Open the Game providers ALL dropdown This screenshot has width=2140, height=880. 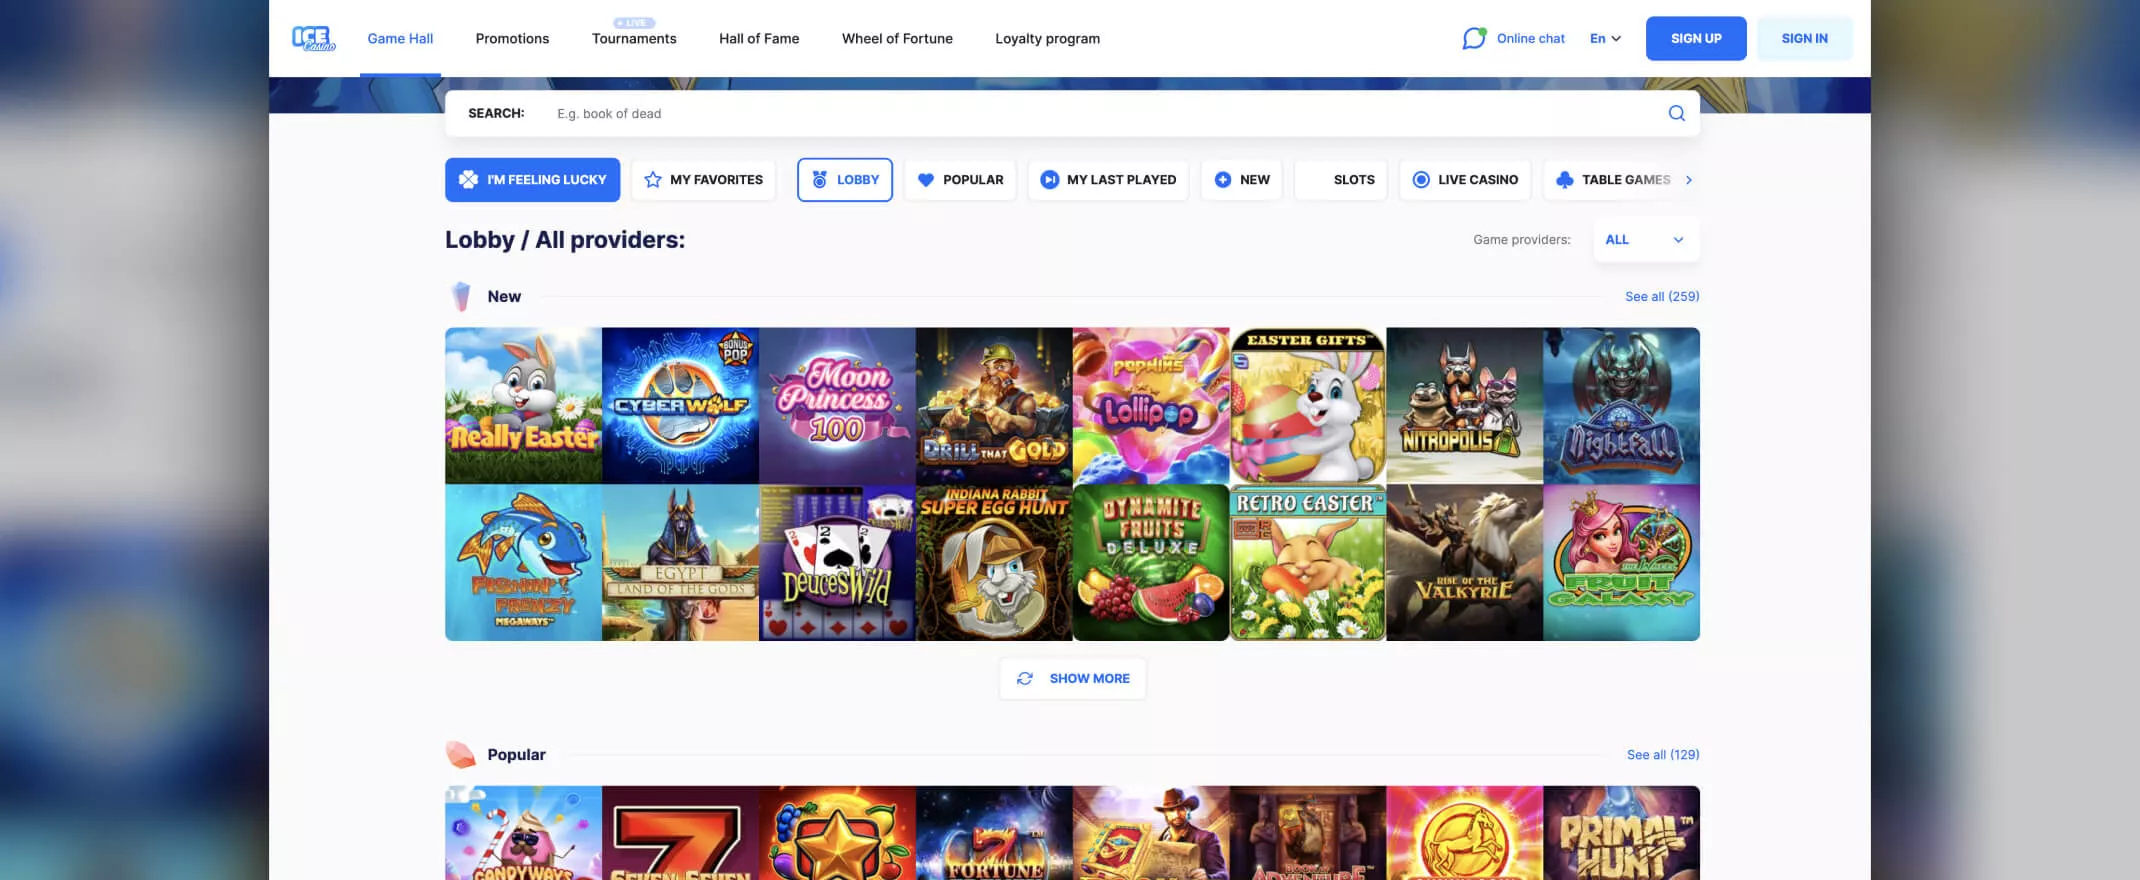pos(1645,240)
